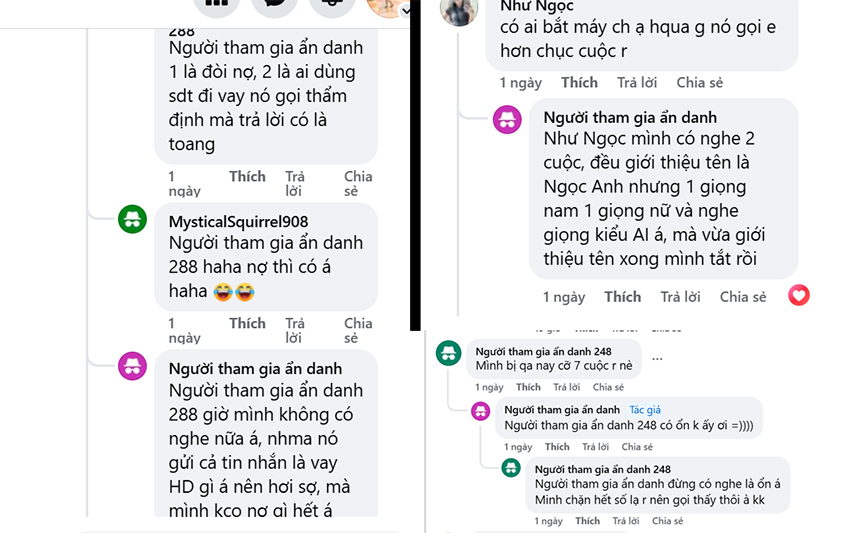Open the notifications bell icon
This screenshot has height=533, width=850.
pos(332,5)
